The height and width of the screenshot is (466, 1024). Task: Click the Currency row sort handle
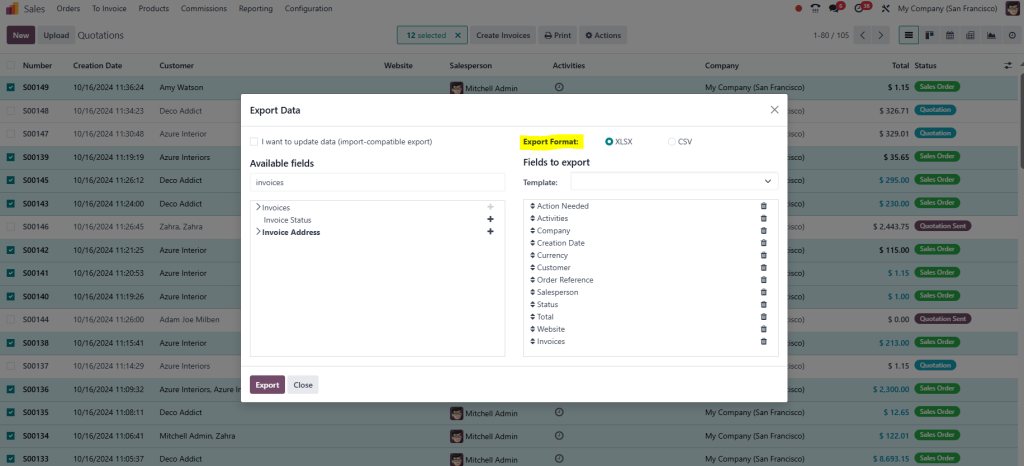point(532,255)
